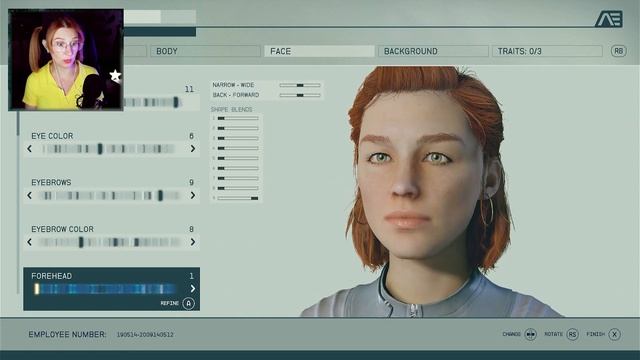The width and height of the screenshot is (640, 360).
Task: Select the FOREHEAD option row
Action: 111,289
